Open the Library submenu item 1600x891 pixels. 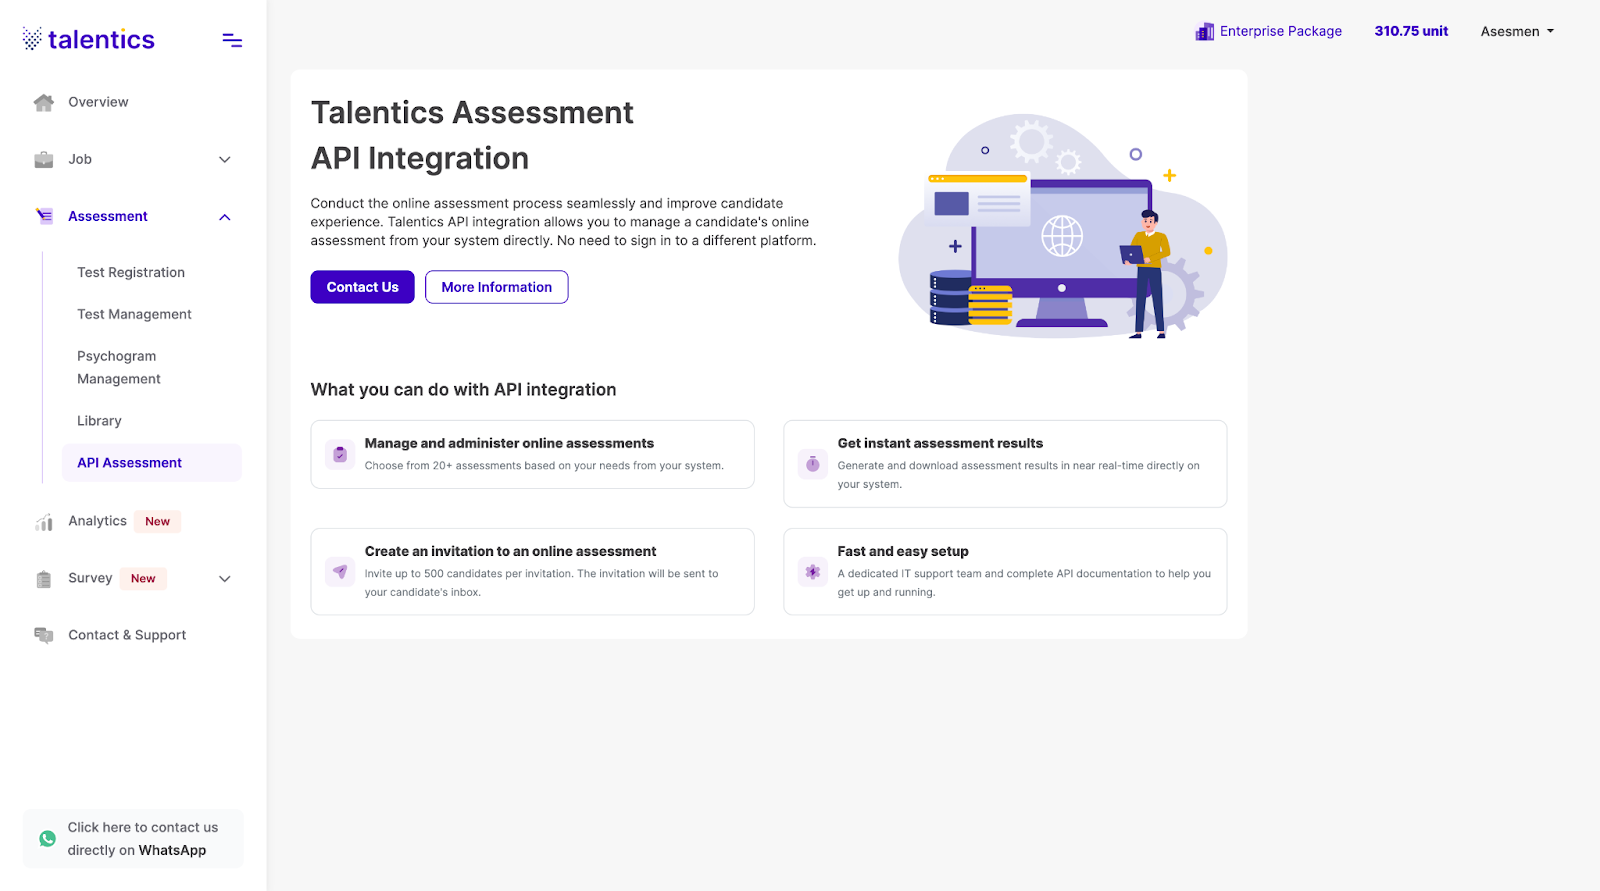click(99, 421)
